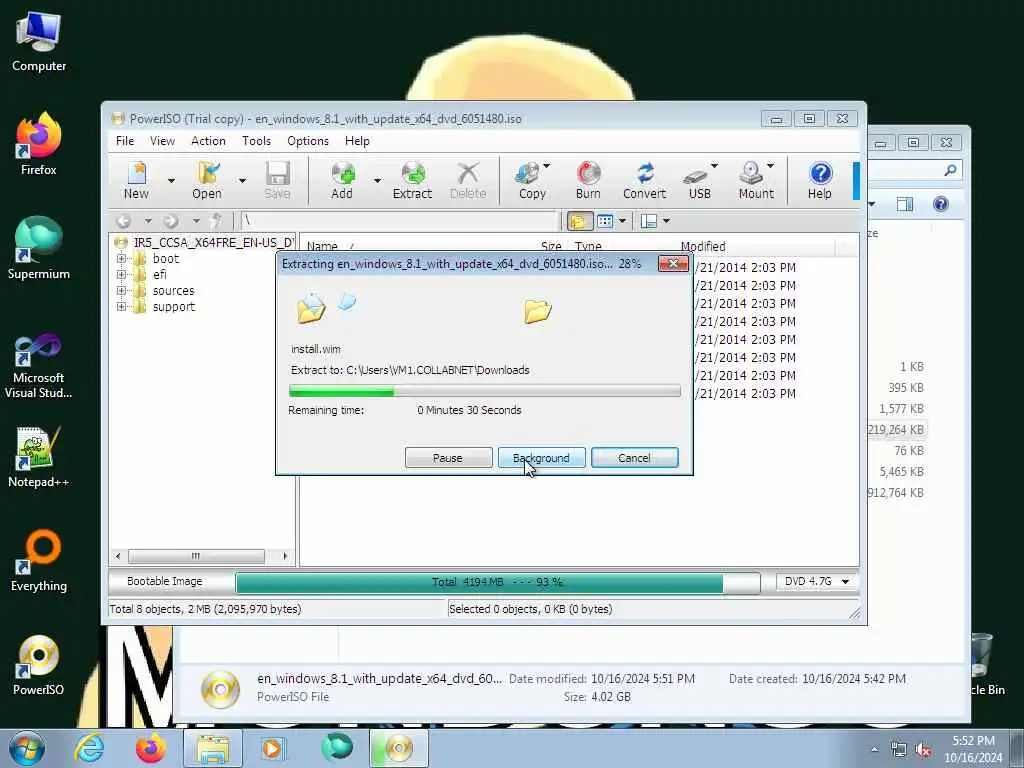Expand the boot folder tree node
1024x768 pixels.
[121, 259]
